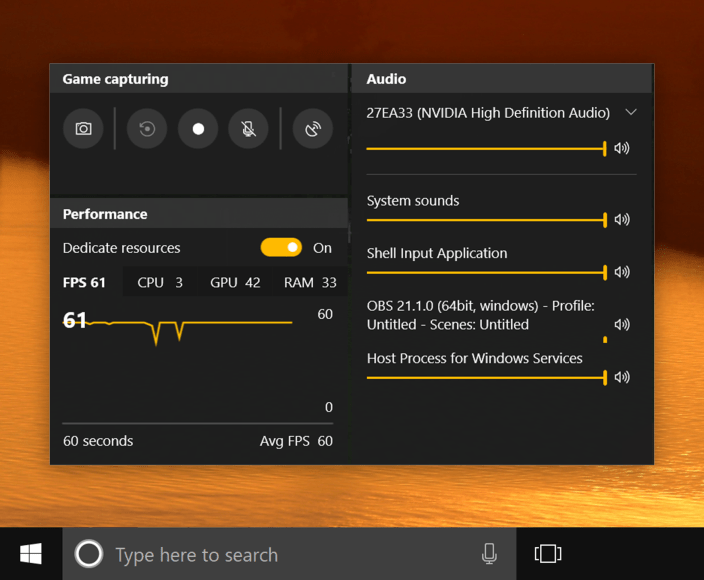Click the start broadcasting icon

coord(313,129)
